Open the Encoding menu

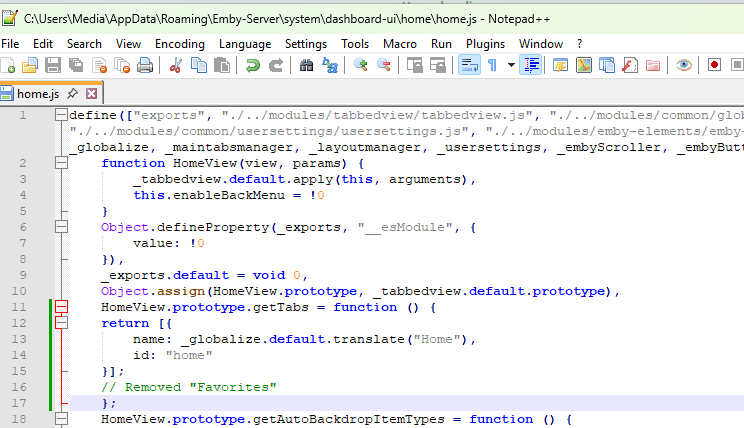tap(180, 44)
